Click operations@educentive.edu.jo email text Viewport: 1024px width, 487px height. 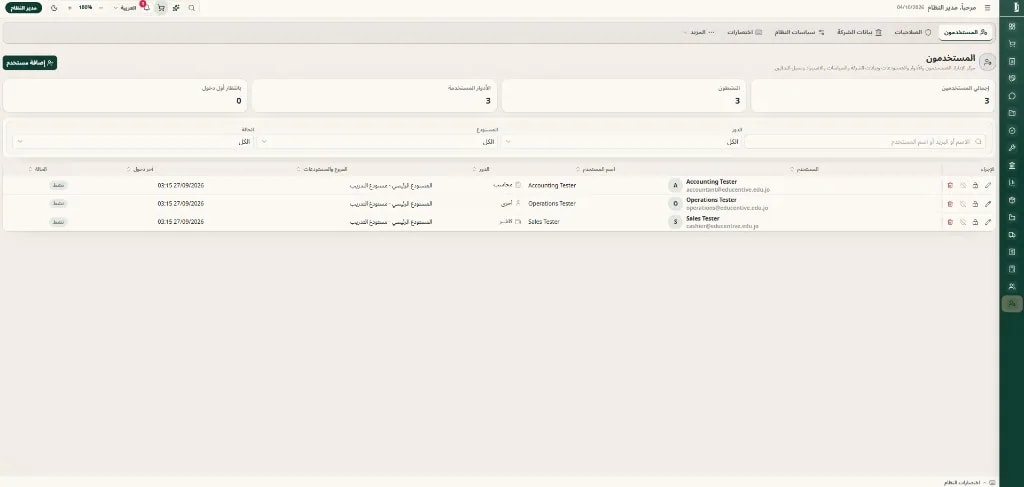pyautogui.click(x=728, y=208)
